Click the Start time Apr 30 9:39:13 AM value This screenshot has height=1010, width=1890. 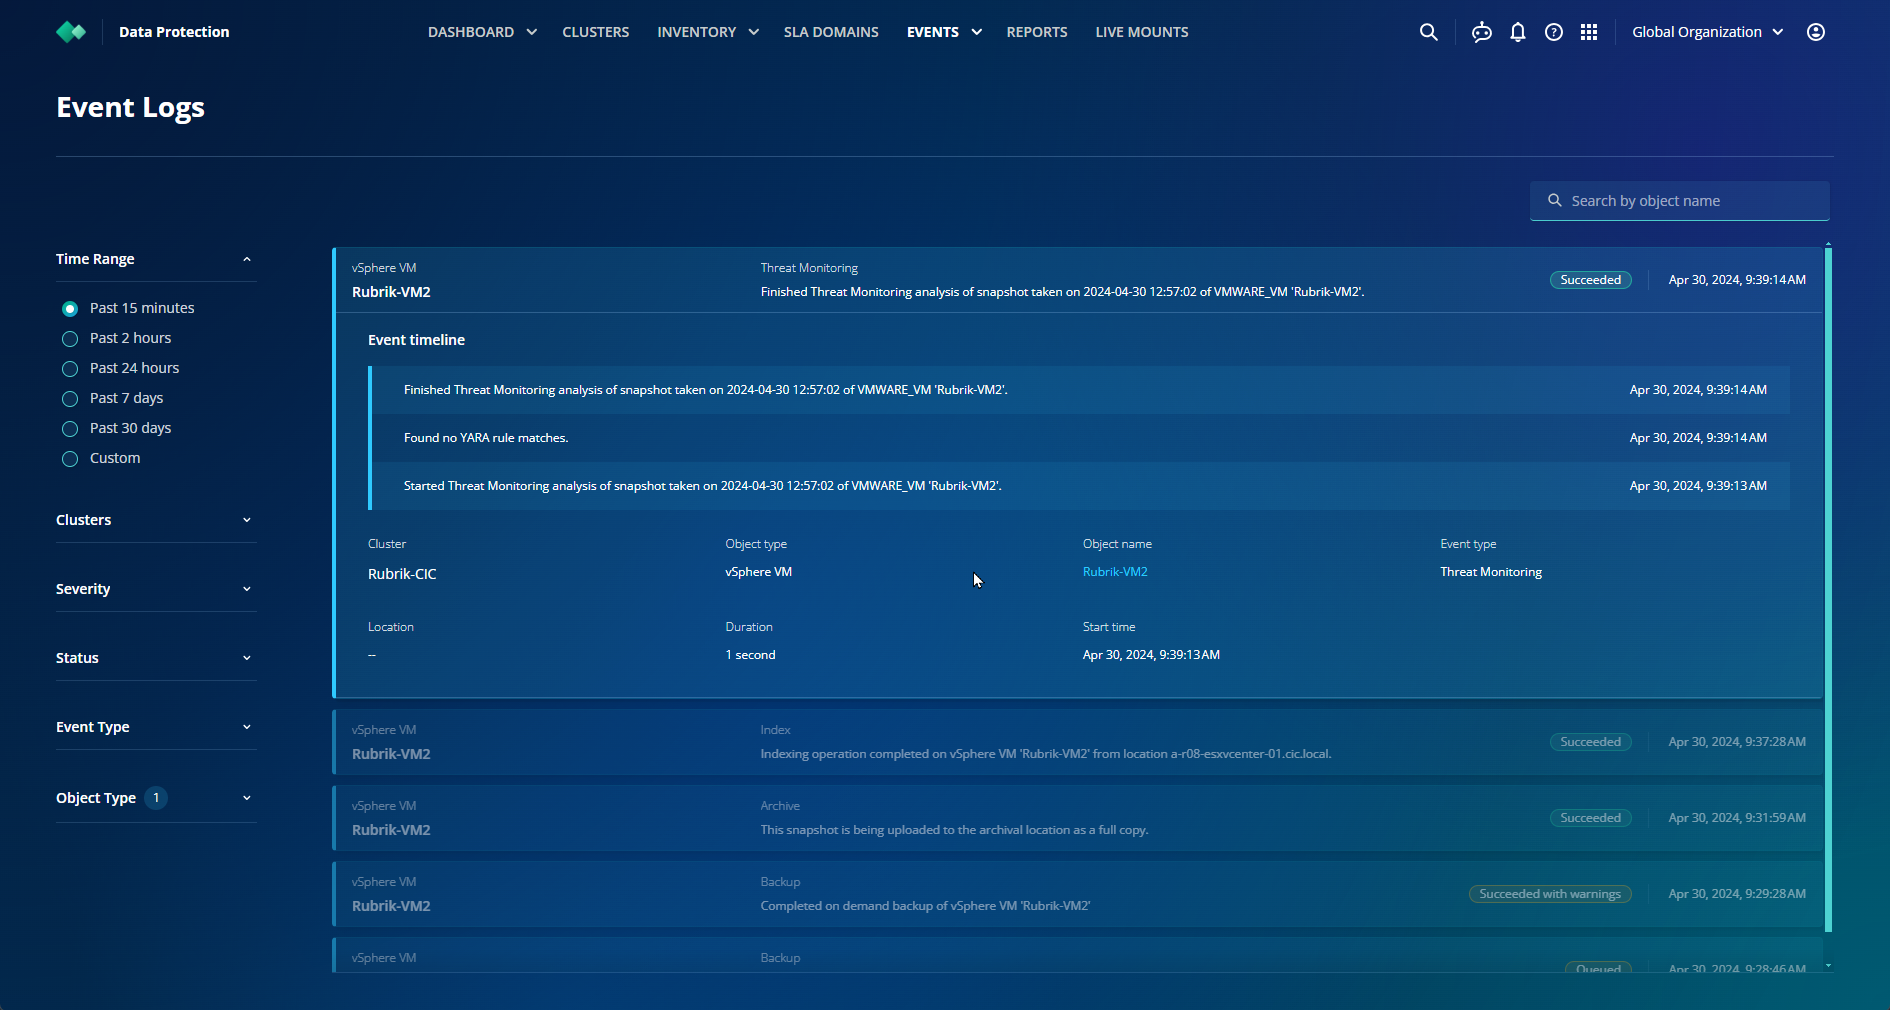1151,655
